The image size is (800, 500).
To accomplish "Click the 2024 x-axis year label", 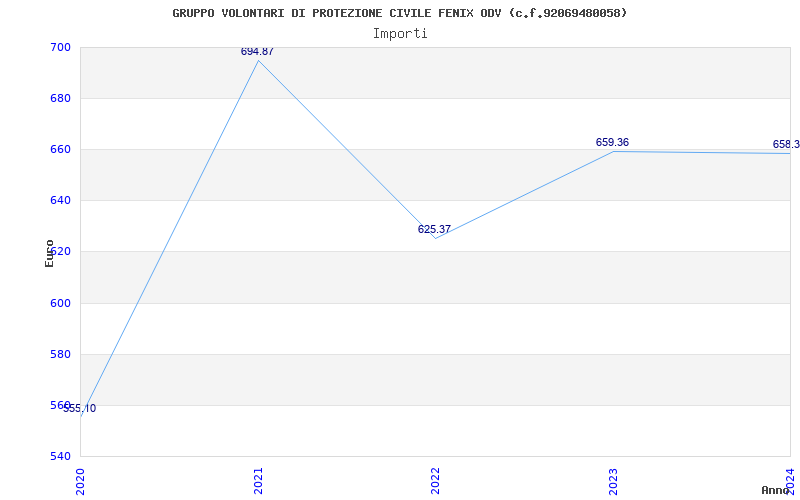I will [790, 481].
